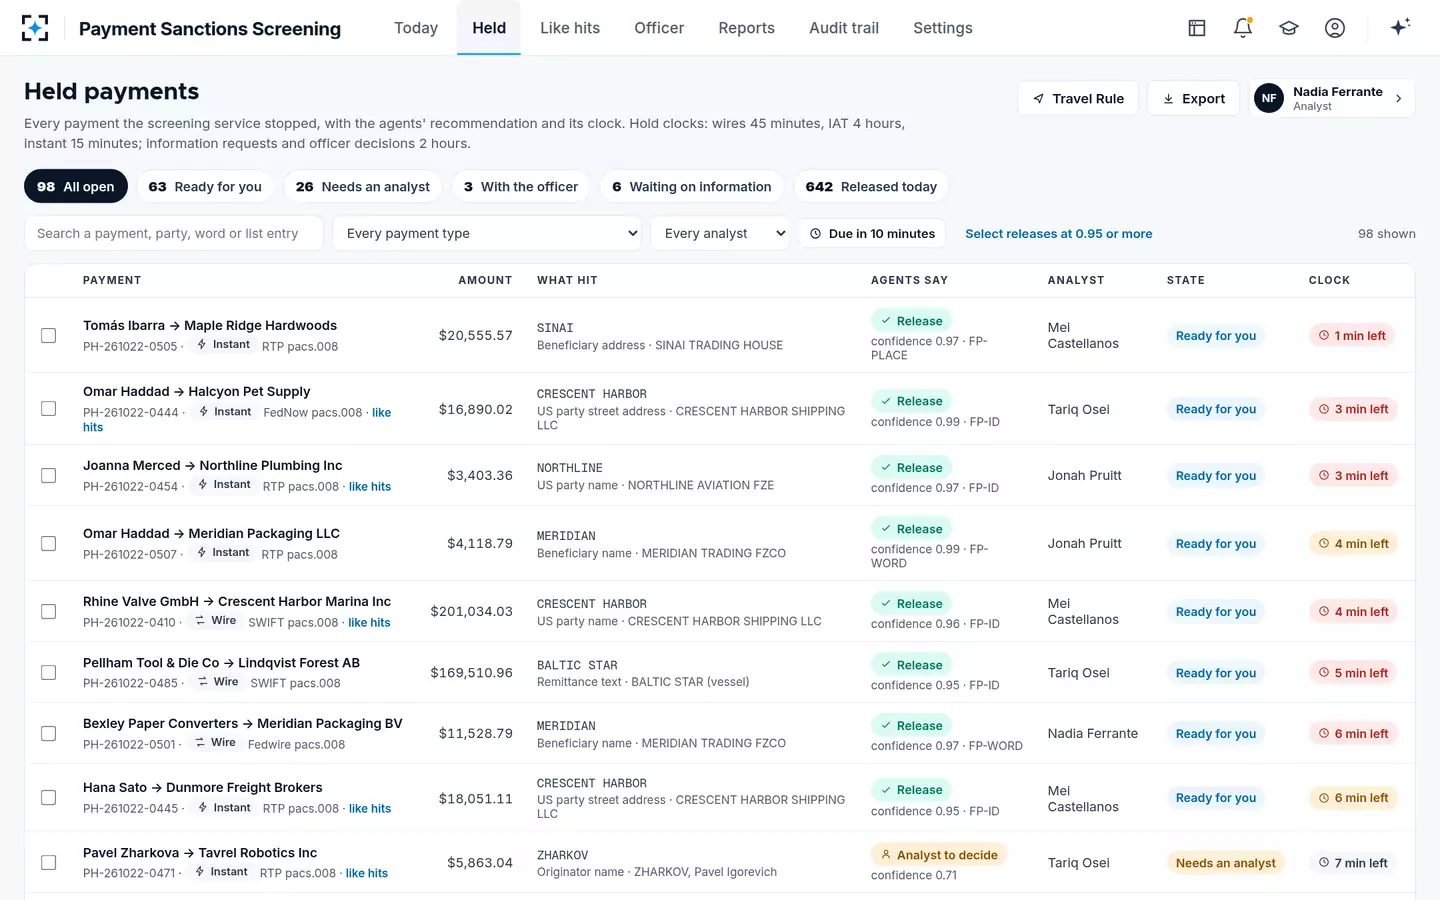Viewport: 1440px width, 900px height.
Task: Check the Joanna Merced payment row
Action: click(48, 476)
